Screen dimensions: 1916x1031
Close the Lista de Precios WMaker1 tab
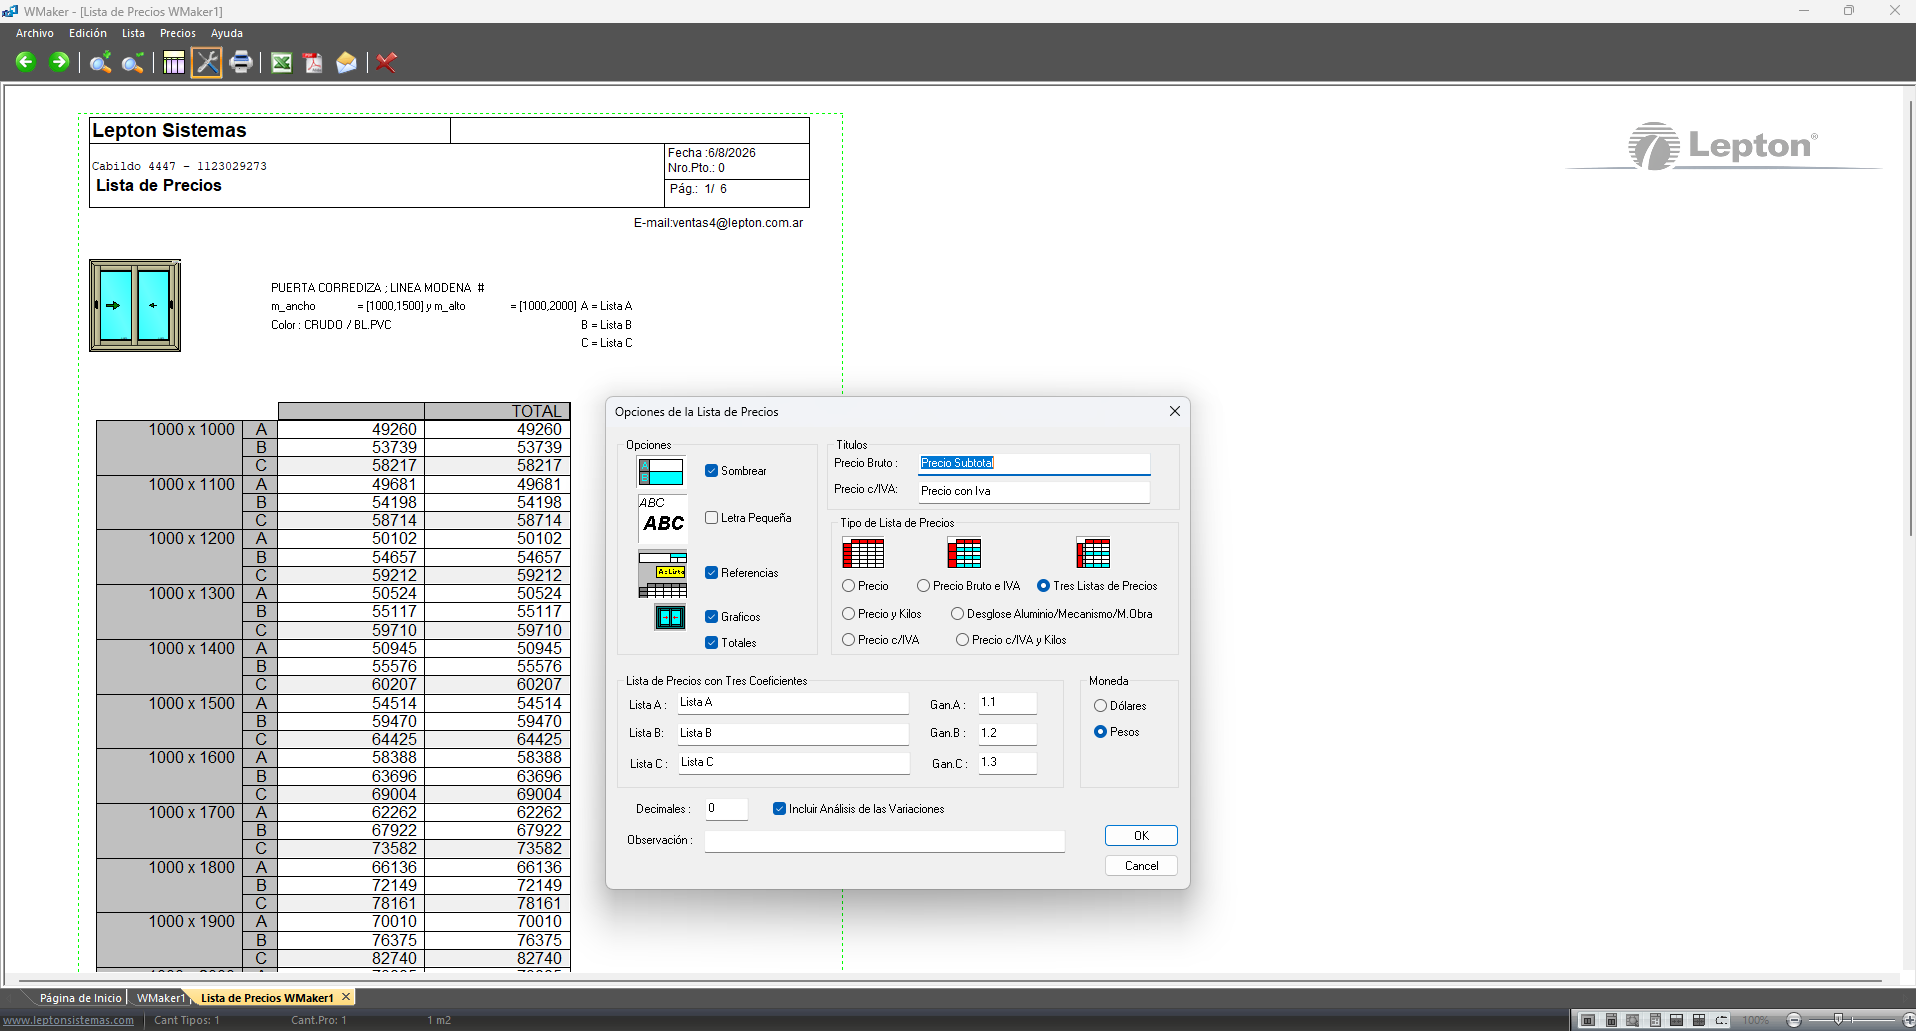(x=346, y=997)
